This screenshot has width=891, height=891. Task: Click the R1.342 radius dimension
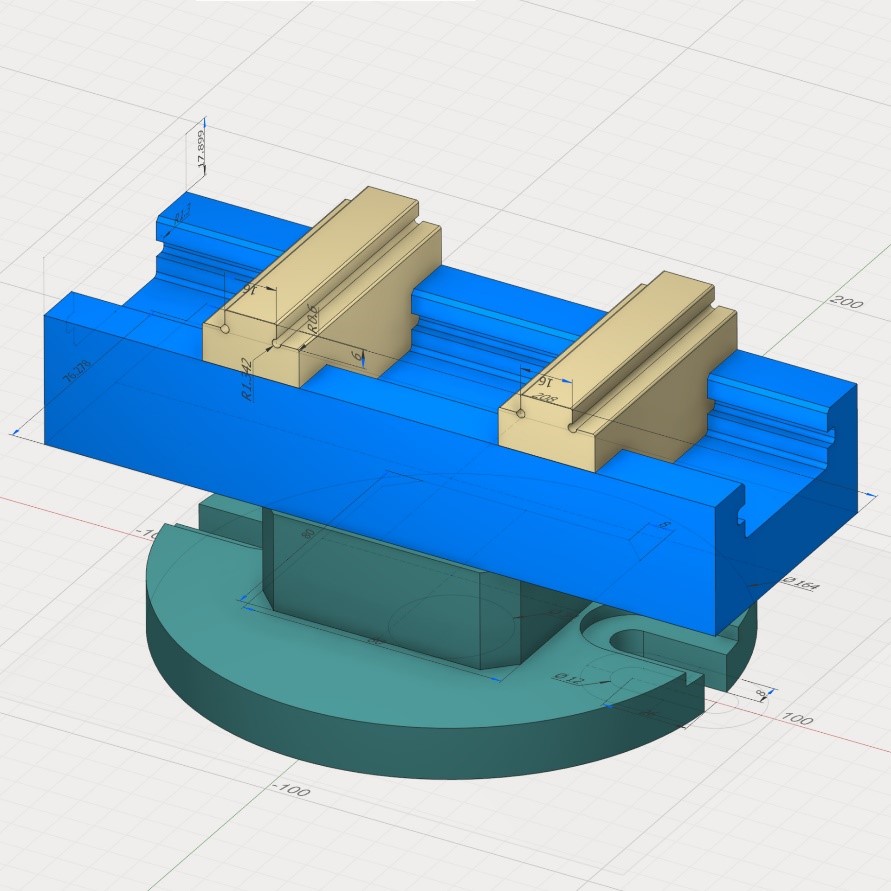247,379
